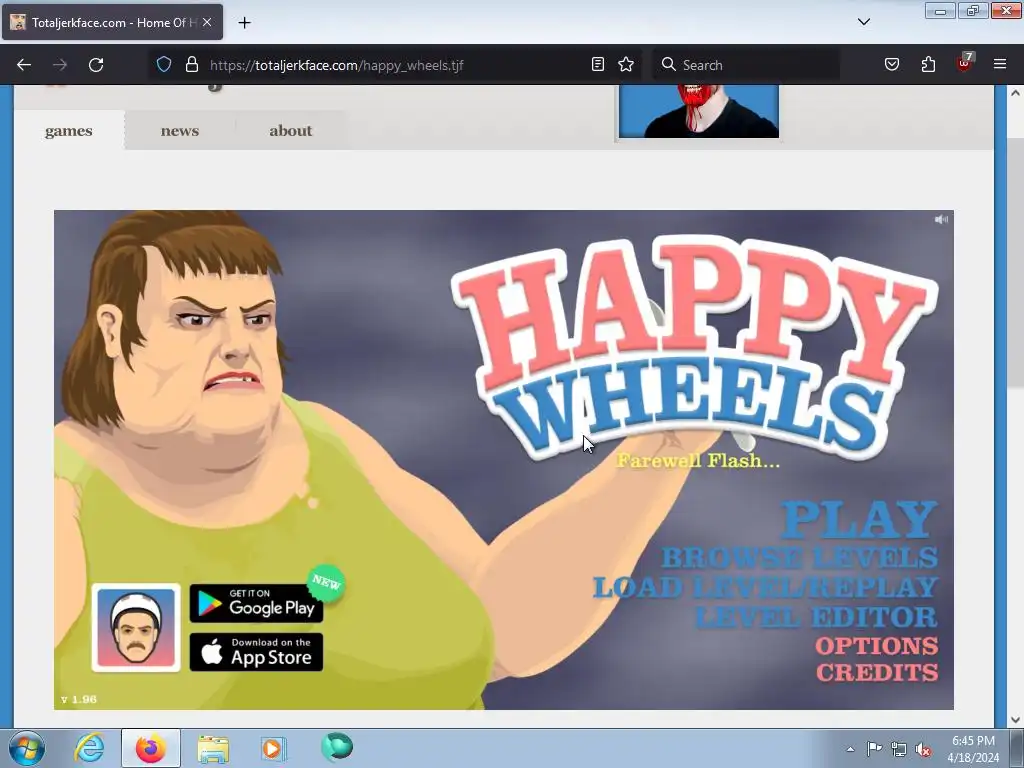Open the Windows Start menu
The height and width of the screenshot is (768, 1024).
click(x=27, y=748)
